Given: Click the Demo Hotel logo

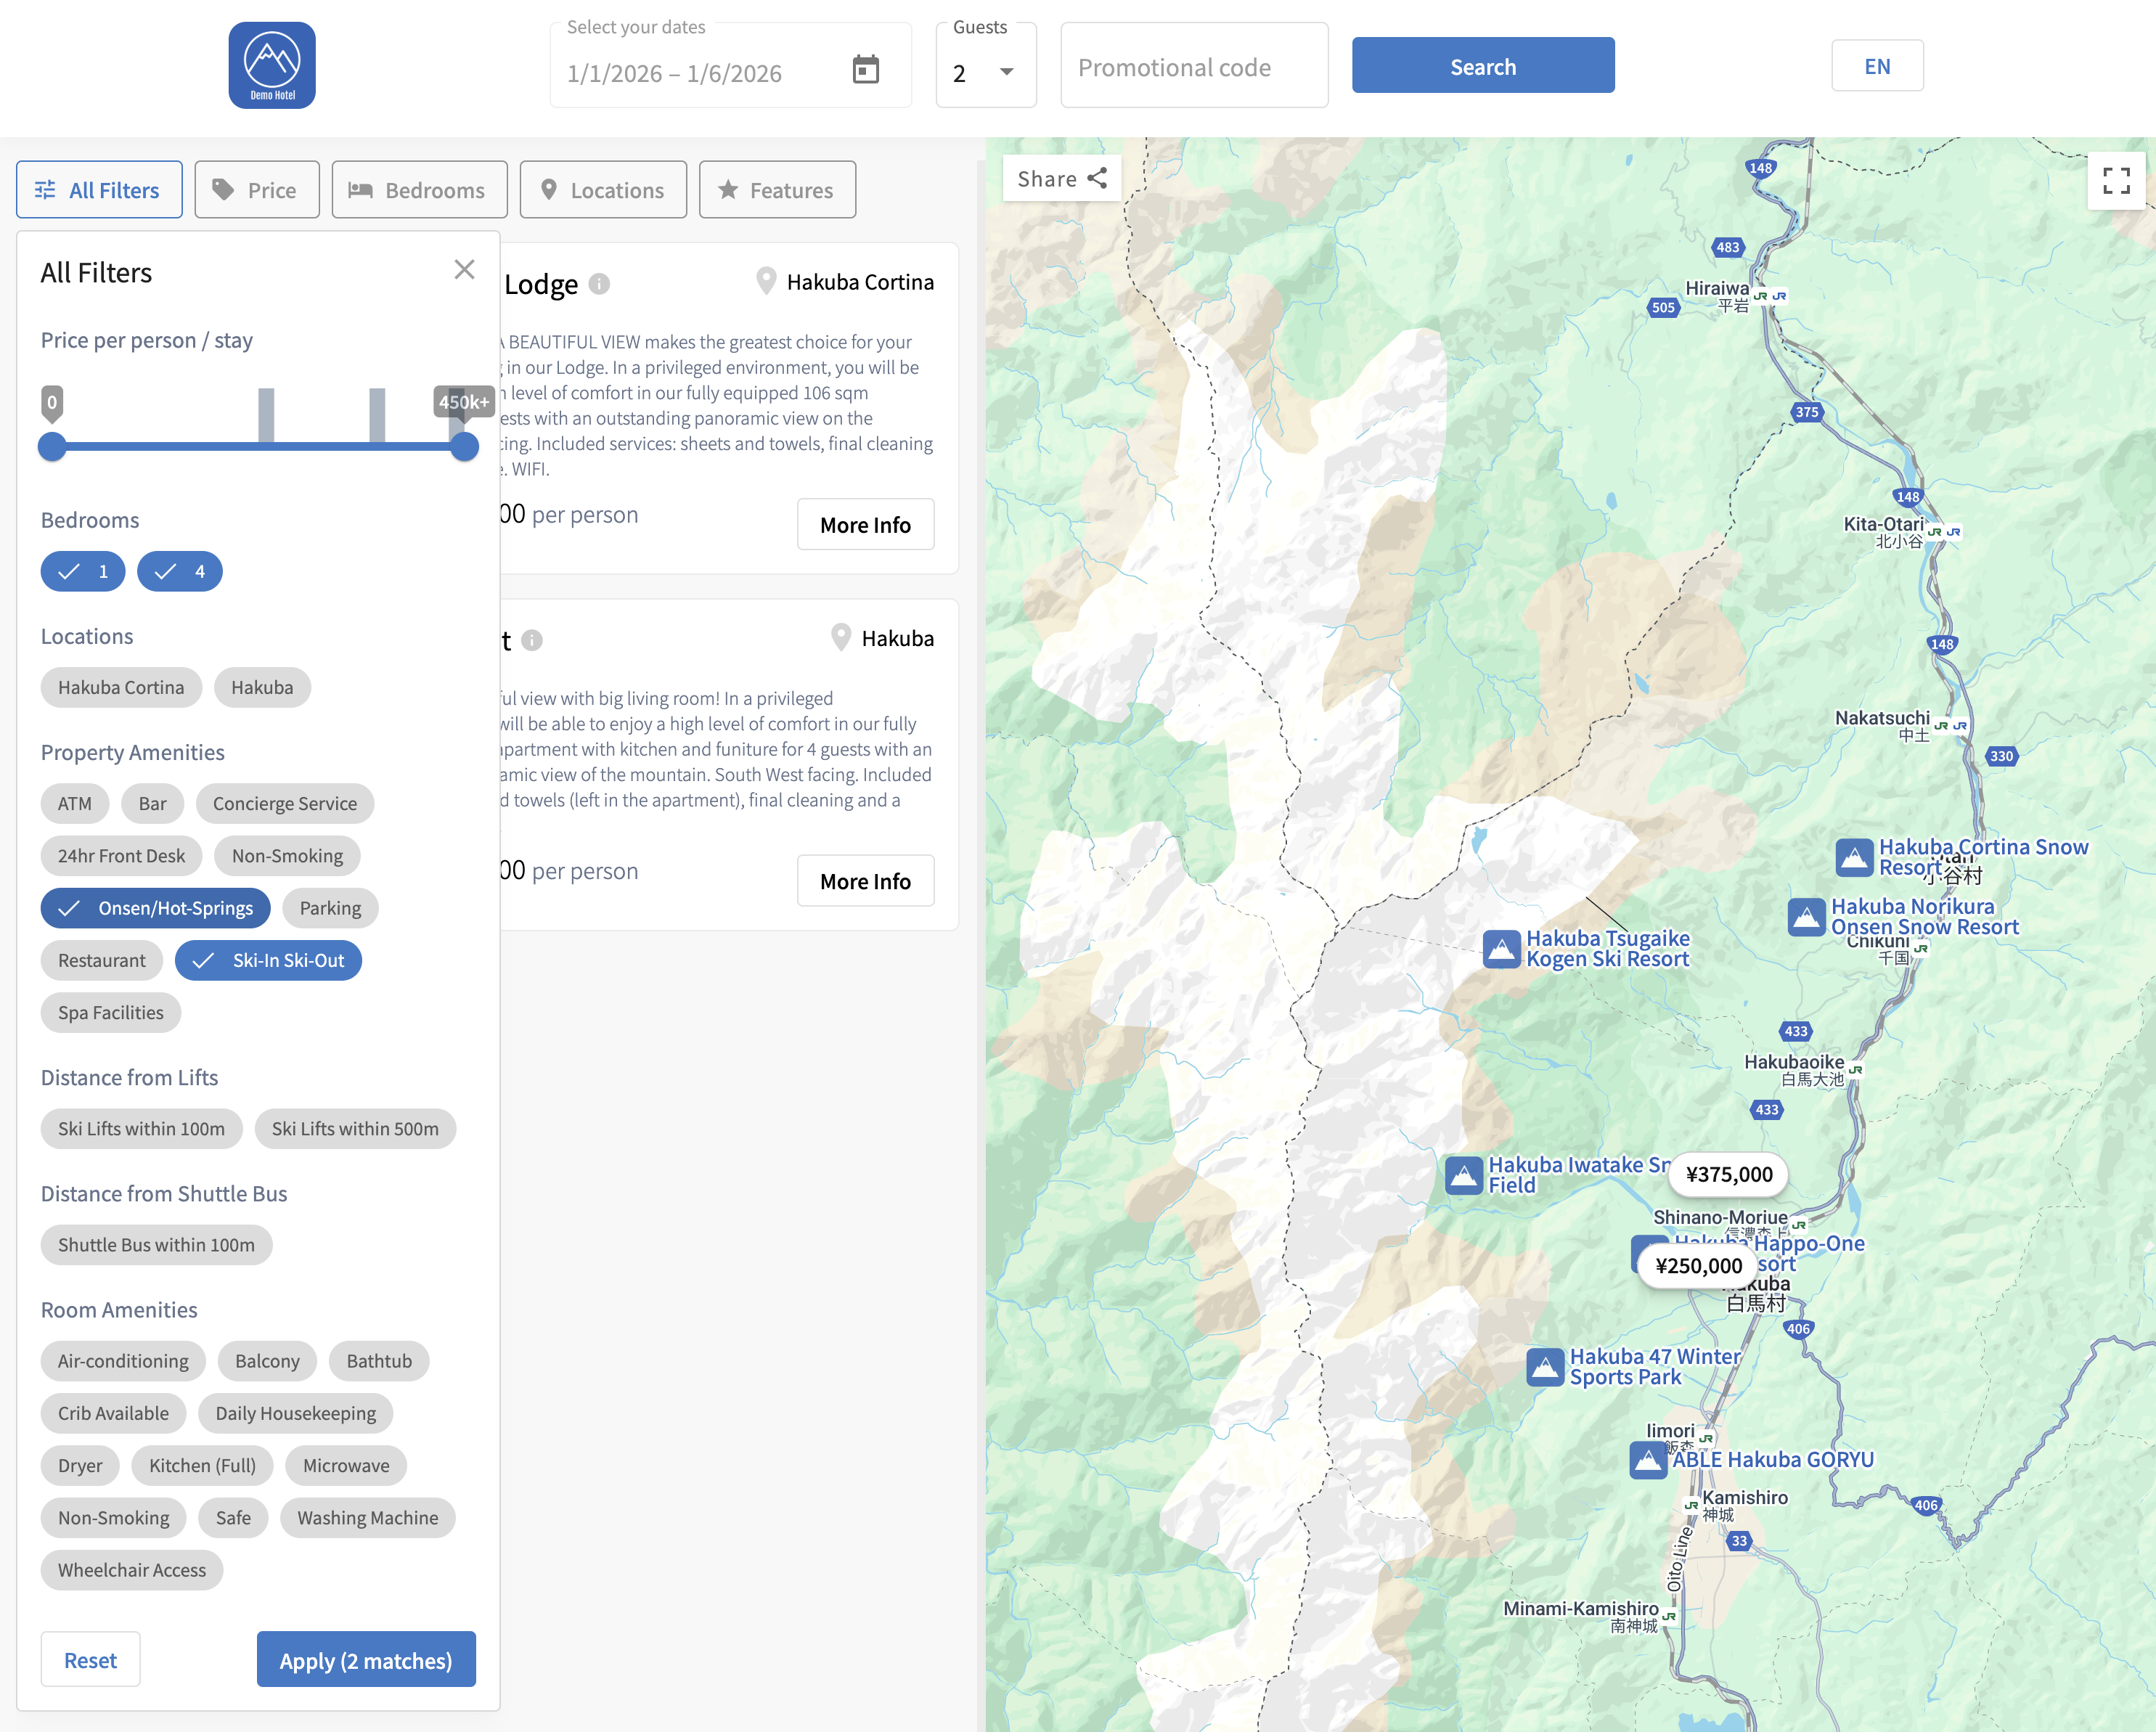Looking at the screenshot, I should click(272, 66).
